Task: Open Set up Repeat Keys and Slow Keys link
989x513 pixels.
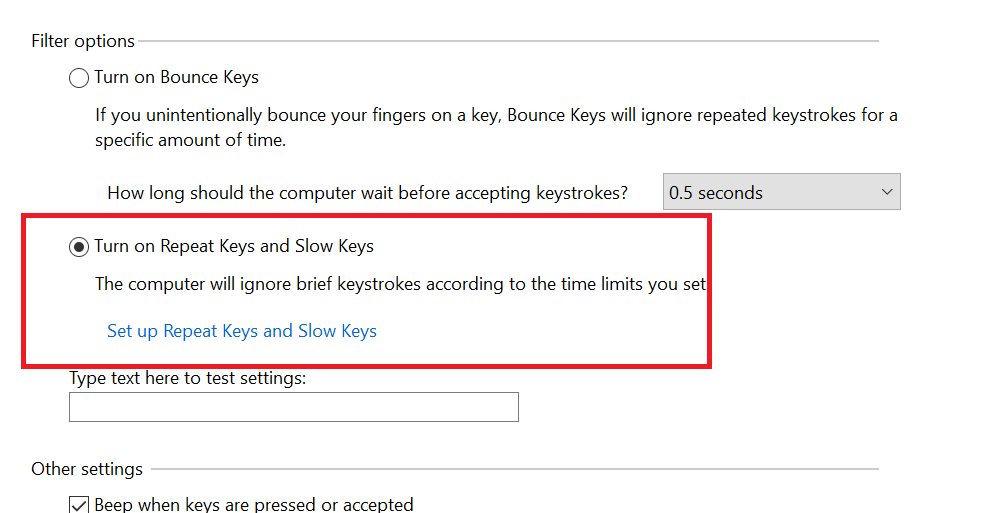Action: (x=242, y=331)
